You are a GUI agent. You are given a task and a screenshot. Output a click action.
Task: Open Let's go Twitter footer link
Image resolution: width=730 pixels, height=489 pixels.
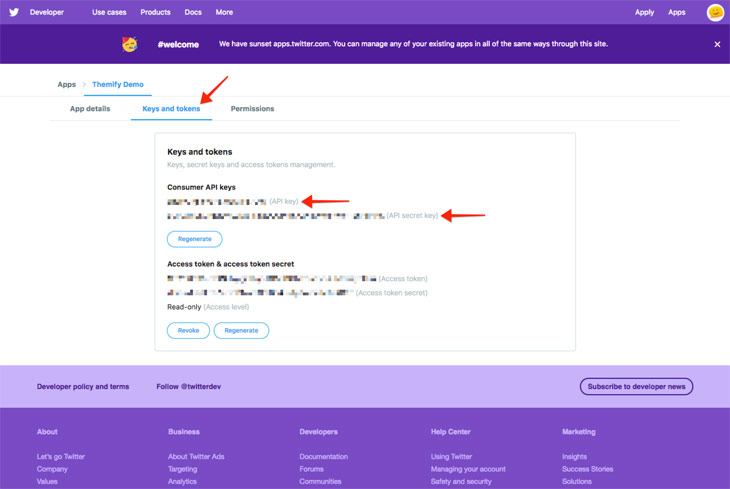61,456
